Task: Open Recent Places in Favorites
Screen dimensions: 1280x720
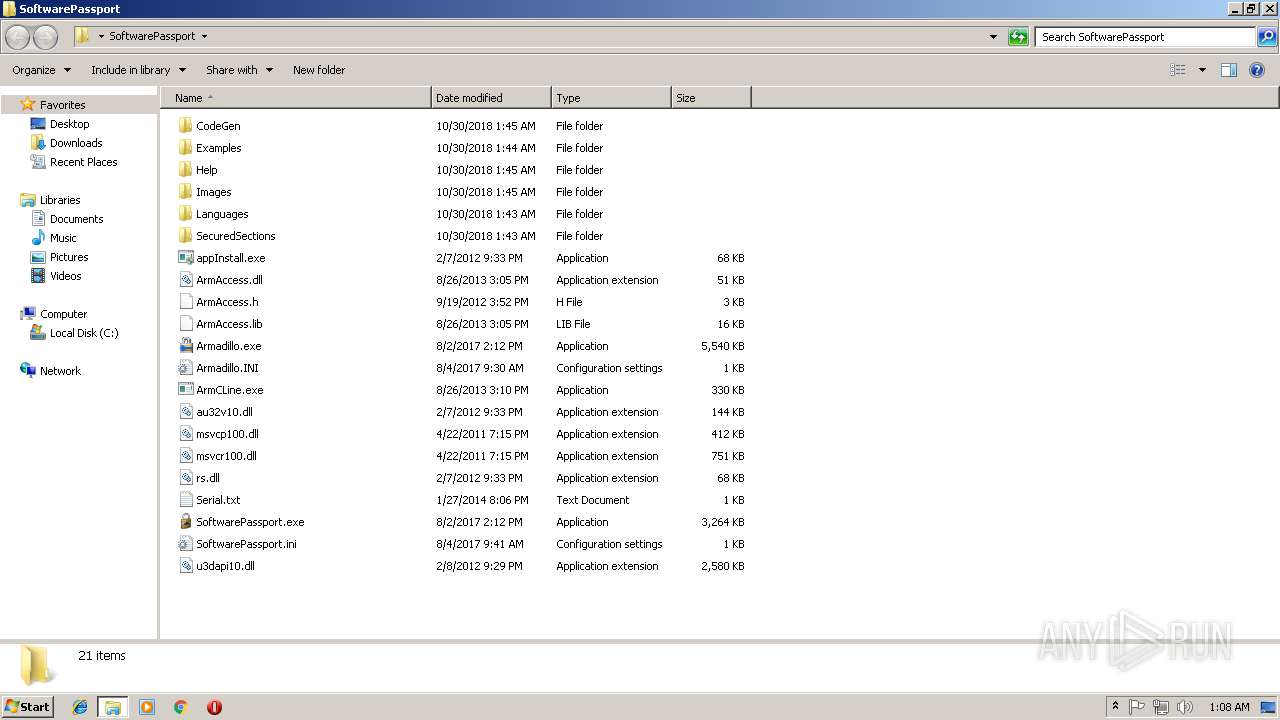Action: 83,162
